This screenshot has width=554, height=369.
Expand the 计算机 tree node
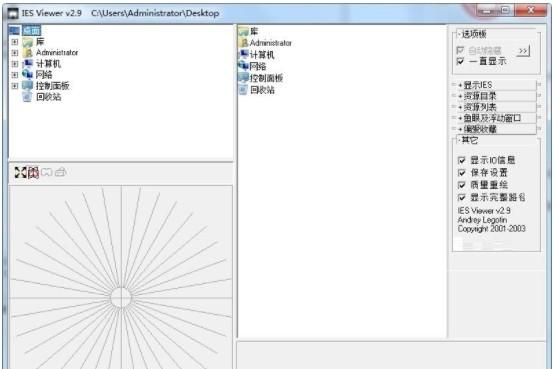(15, 64)
